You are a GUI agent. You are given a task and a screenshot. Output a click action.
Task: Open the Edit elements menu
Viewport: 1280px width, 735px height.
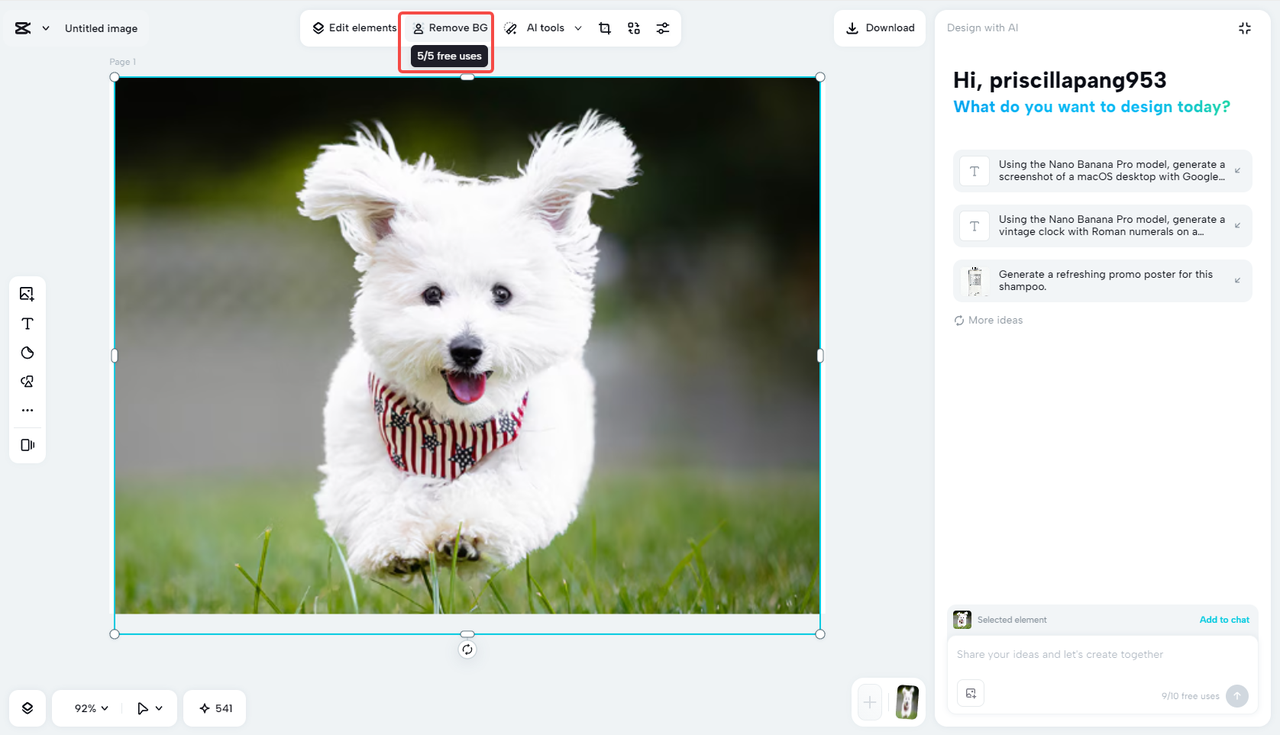point(356,28)
